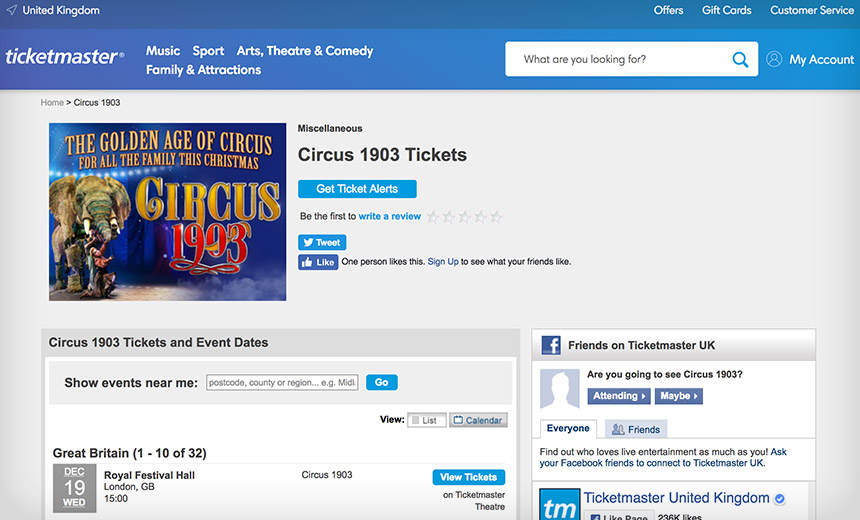Switch to Calendar view
Image resolution: width=860 pixels, height=520 pixels.
coord(478,420)
